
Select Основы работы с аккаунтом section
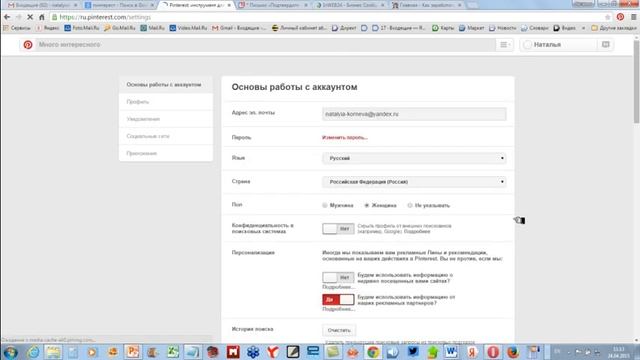coord(166,84)
